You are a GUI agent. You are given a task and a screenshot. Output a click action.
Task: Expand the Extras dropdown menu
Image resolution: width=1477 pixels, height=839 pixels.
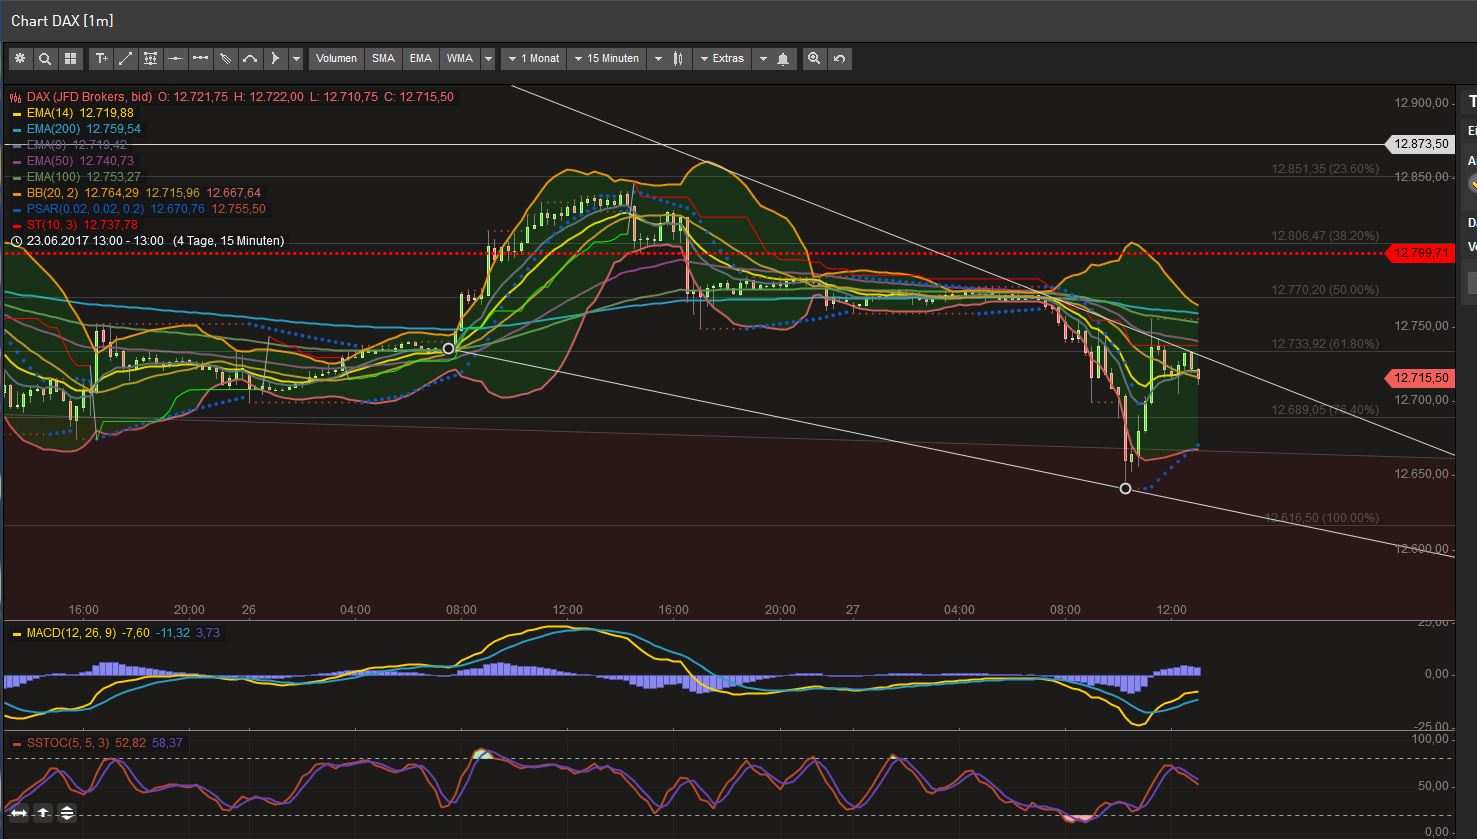click(722, 58)
